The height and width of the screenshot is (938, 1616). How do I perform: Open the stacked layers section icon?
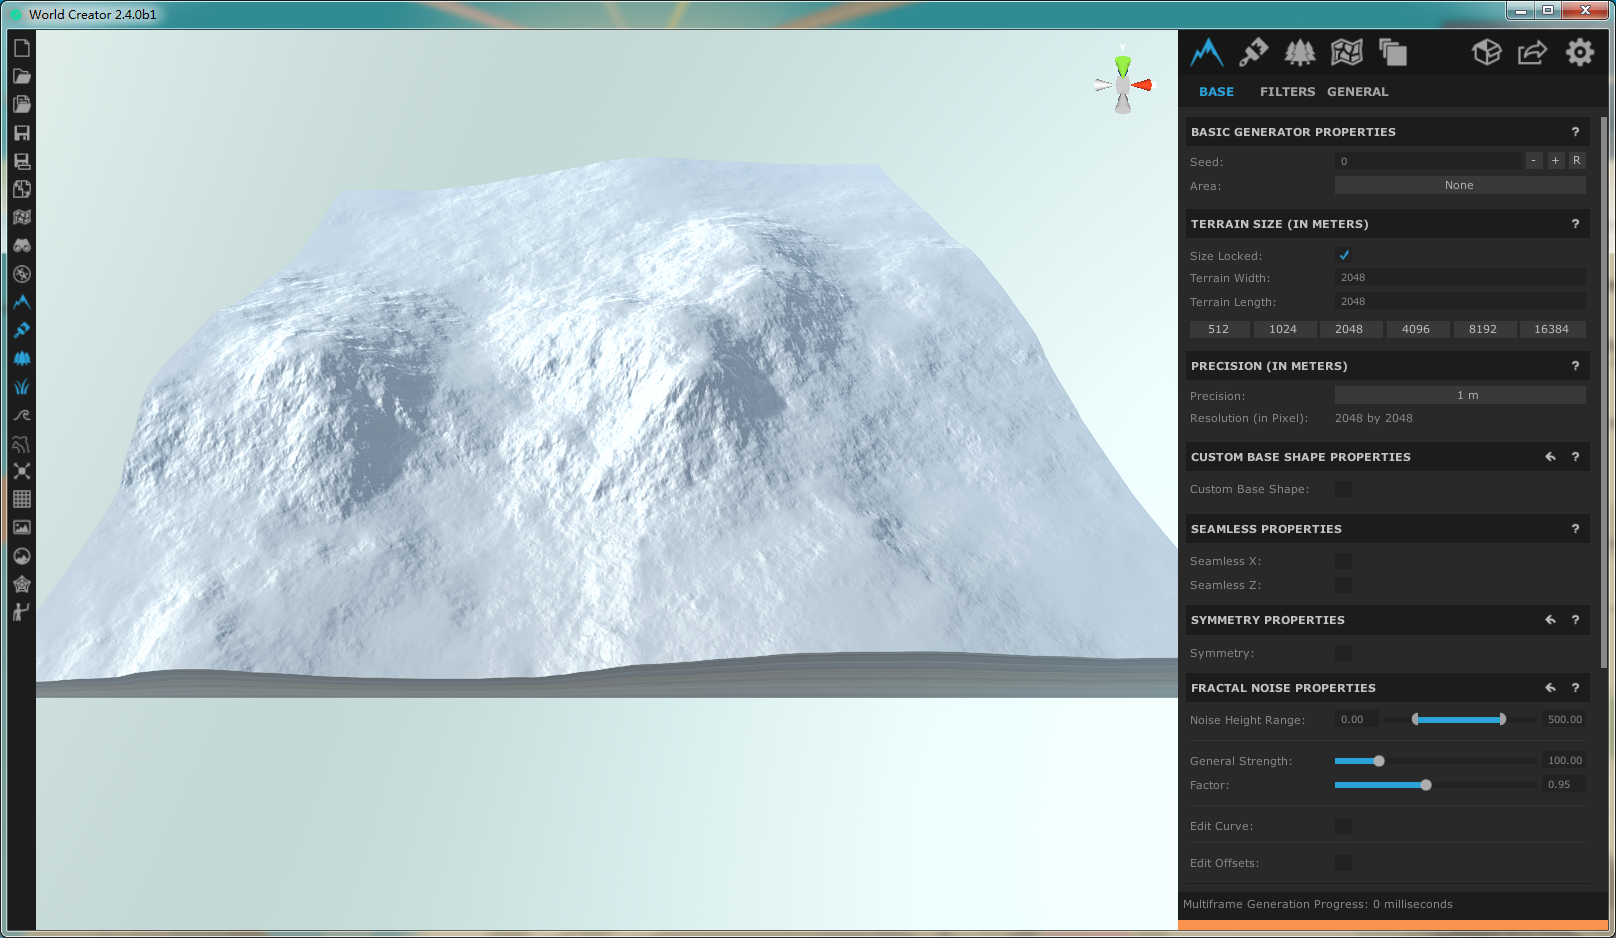coord(1393,52)
